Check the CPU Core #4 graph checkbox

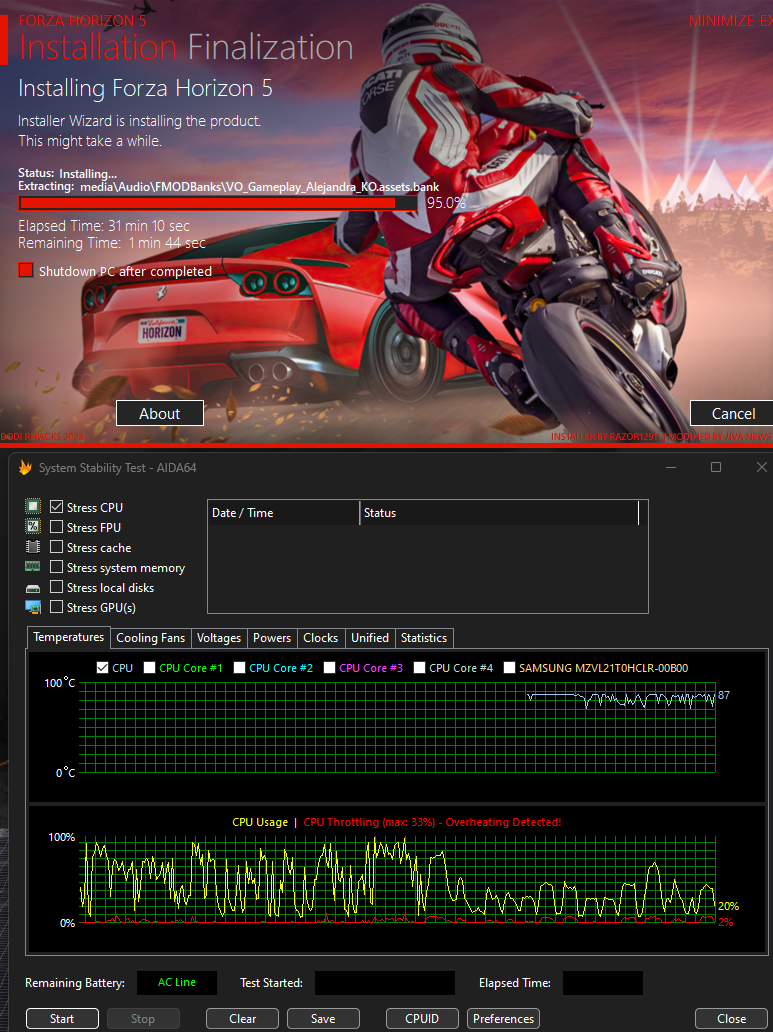[x=419, y=667]
